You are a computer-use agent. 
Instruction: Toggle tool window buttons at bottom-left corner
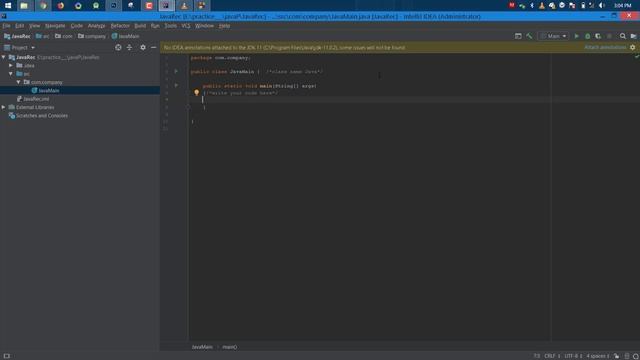[x=7, y=356]
